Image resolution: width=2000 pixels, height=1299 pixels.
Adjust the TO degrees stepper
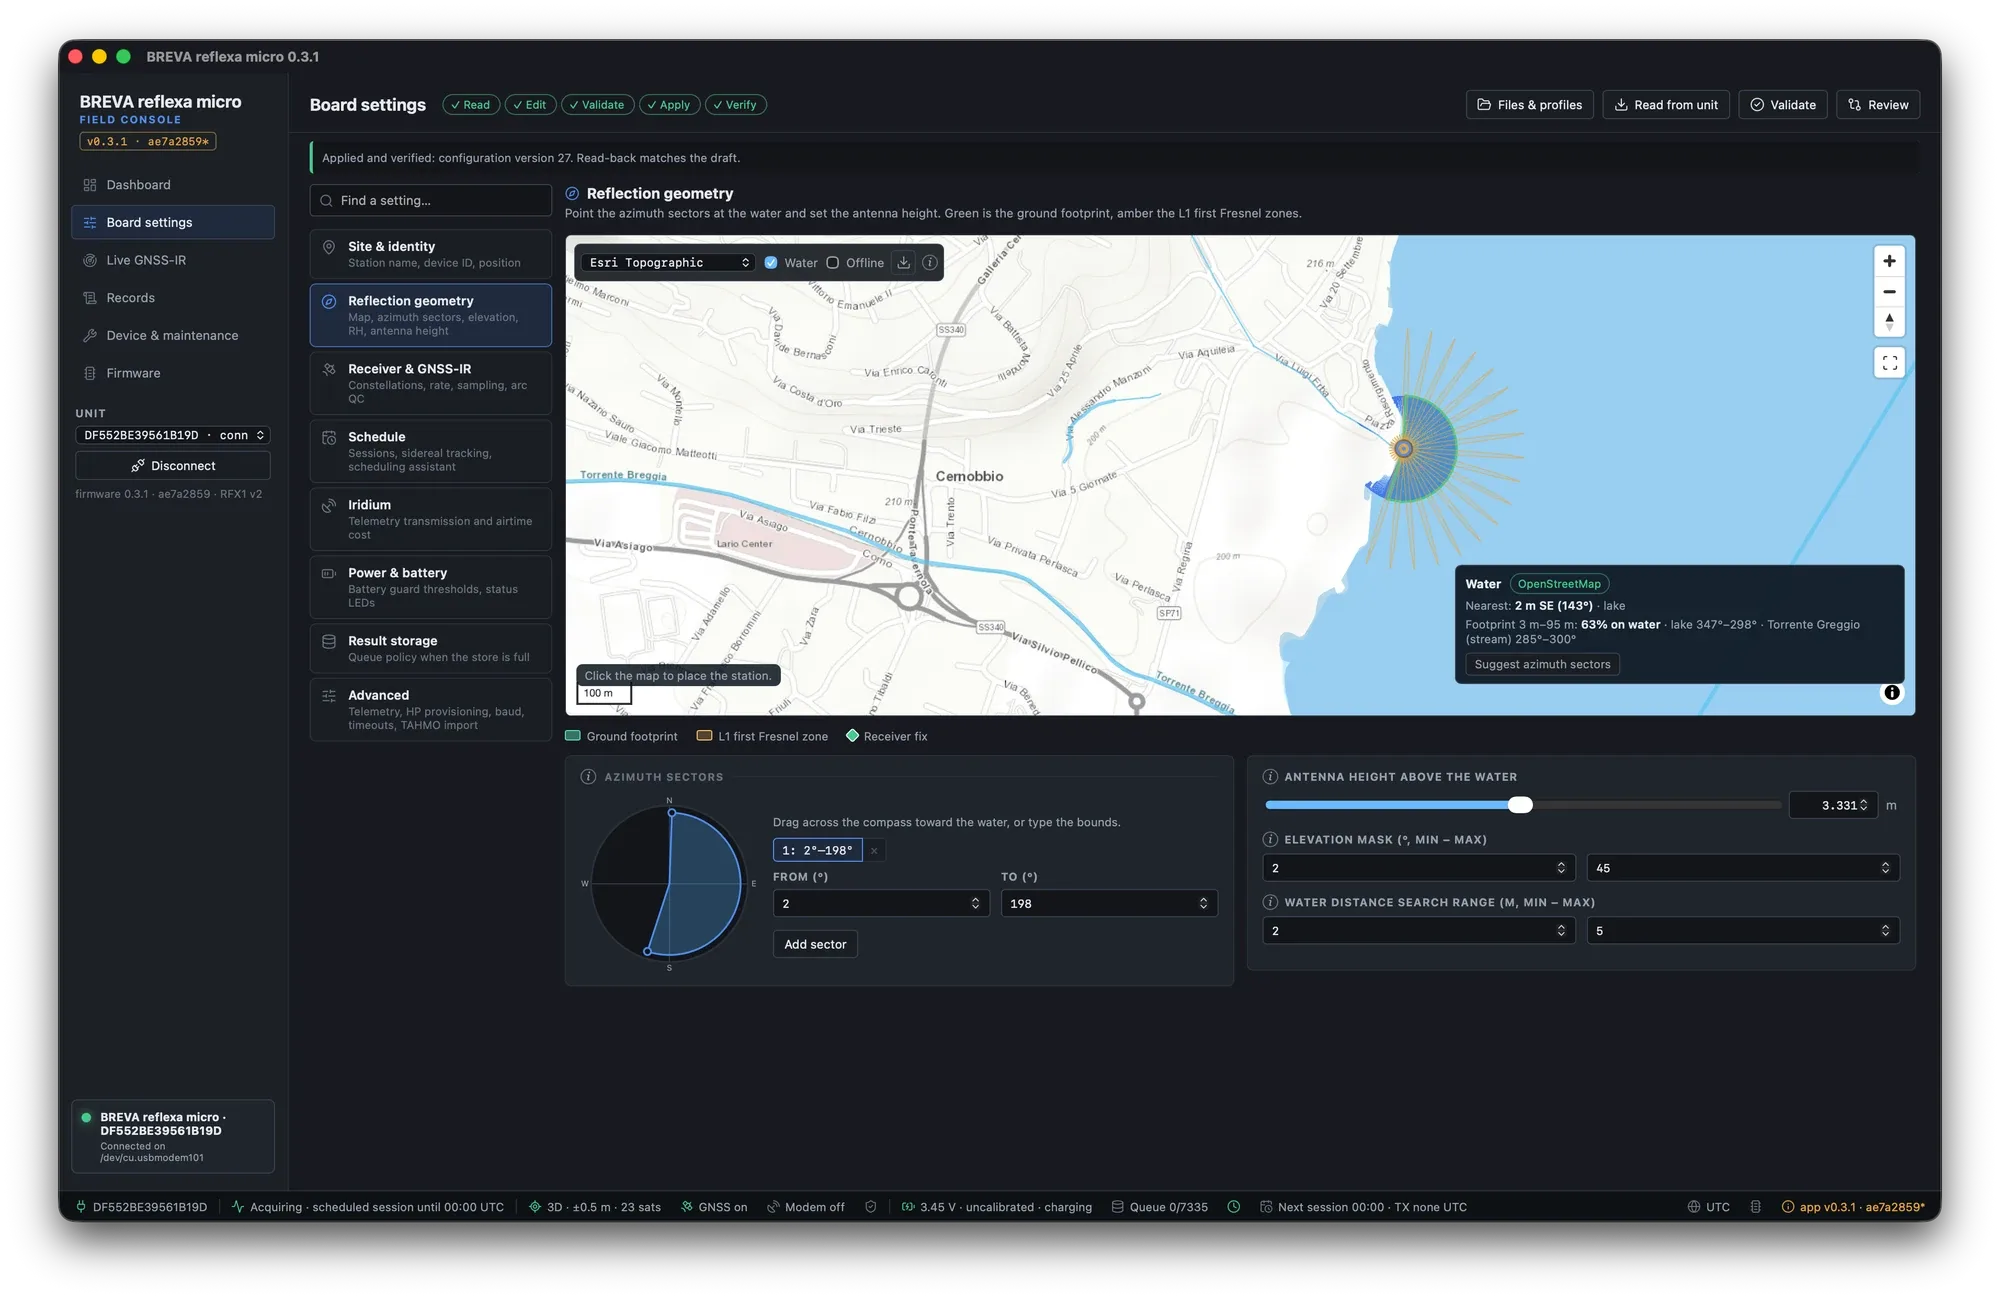pyautogui.click(x=1203, y=904)
